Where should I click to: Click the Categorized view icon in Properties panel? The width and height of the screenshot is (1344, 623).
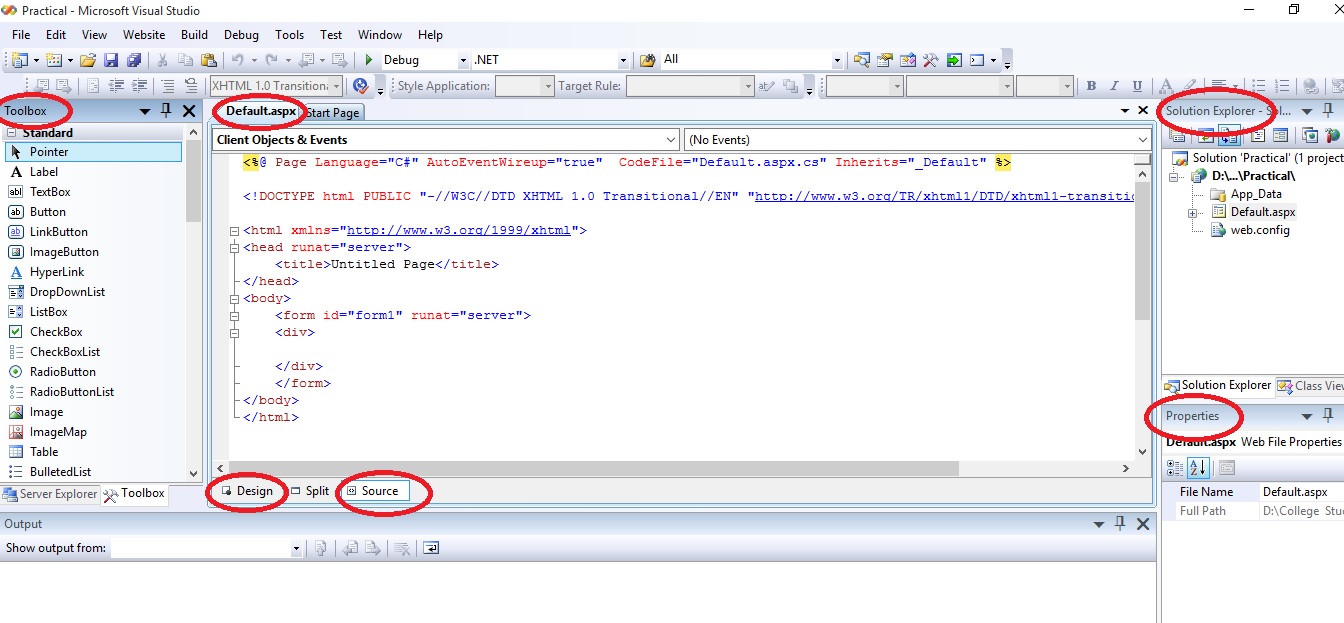(1175, 468)
